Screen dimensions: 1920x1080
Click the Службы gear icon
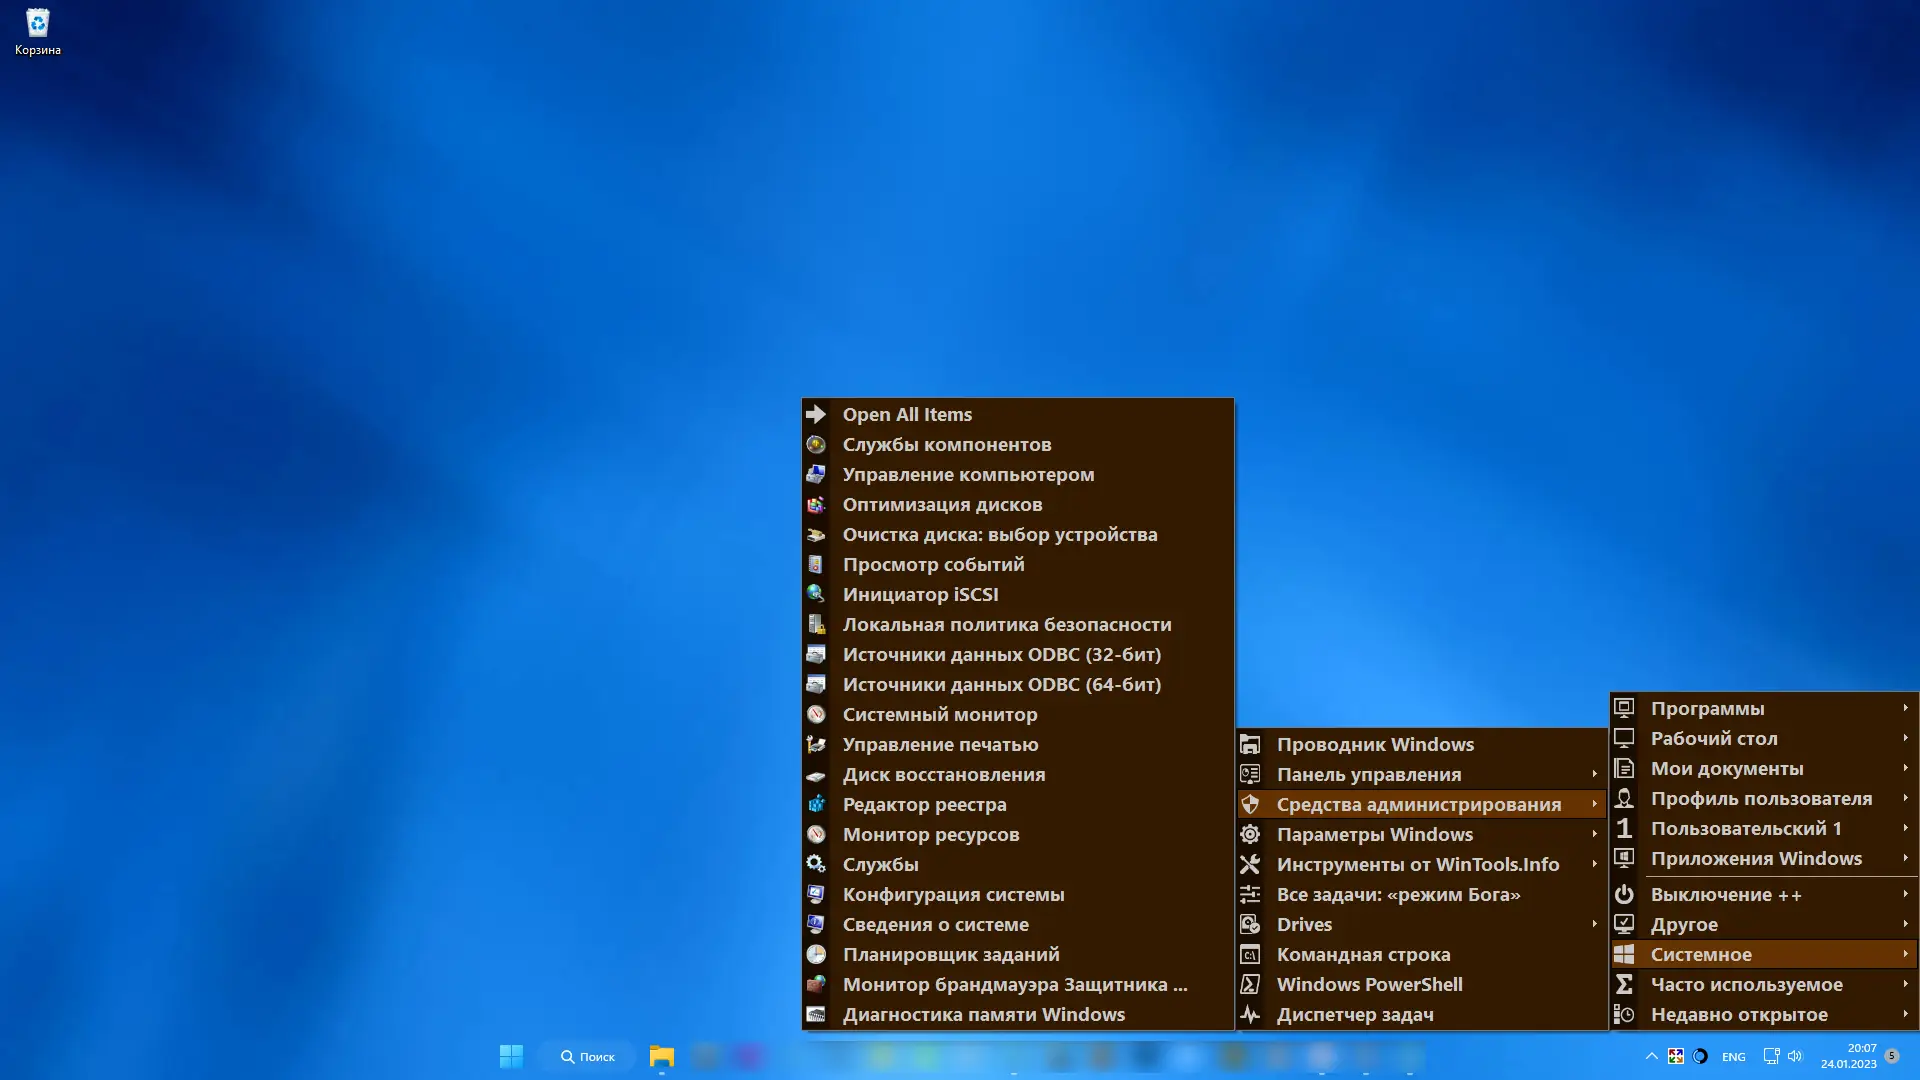816,864
